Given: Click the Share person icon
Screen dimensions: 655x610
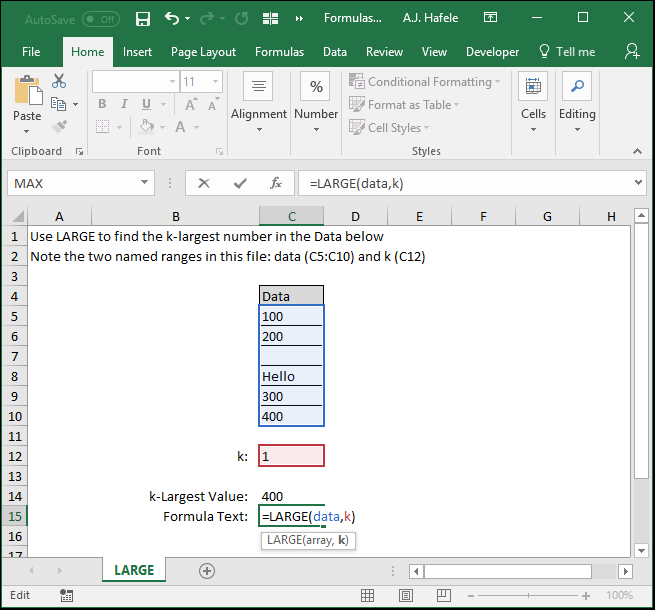Looking at the screenshot, I should click(x=632, y=51).
